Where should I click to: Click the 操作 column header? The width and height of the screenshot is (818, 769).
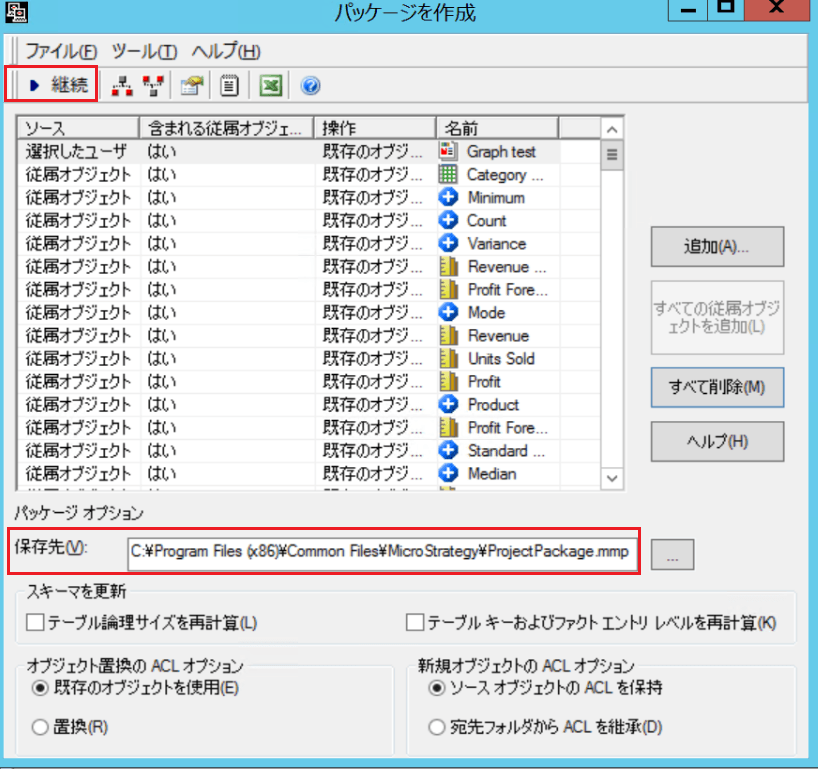(375, 128)
